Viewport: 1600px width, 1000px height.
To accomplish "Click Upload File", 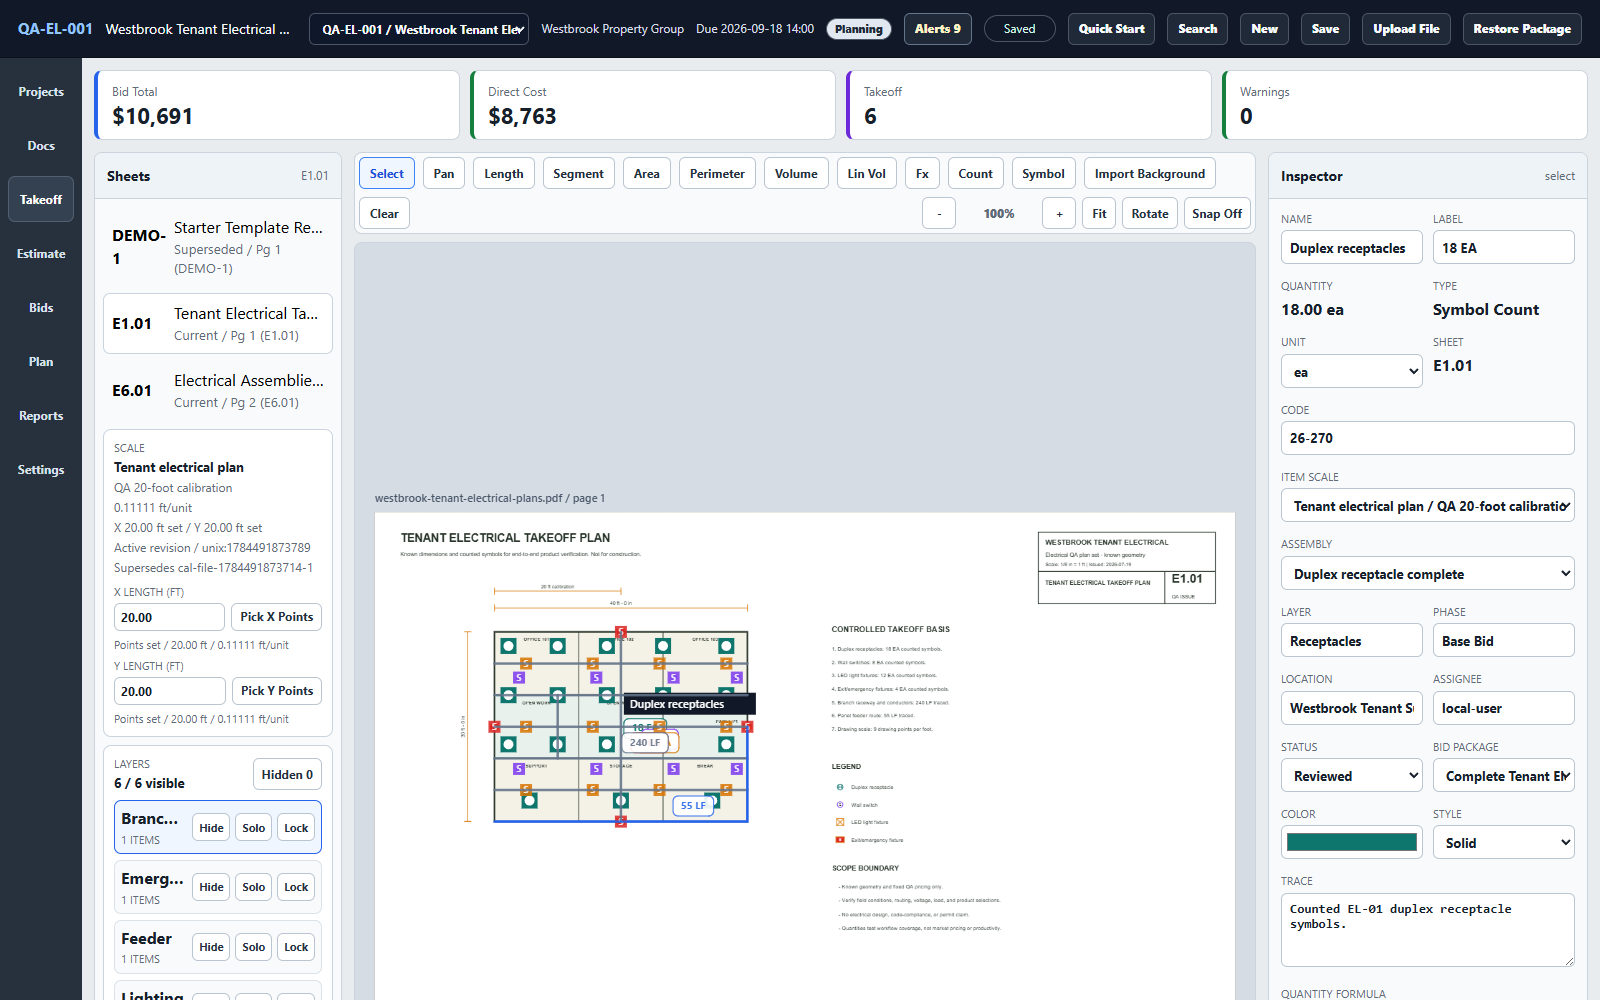I will tap(1406, 29).
